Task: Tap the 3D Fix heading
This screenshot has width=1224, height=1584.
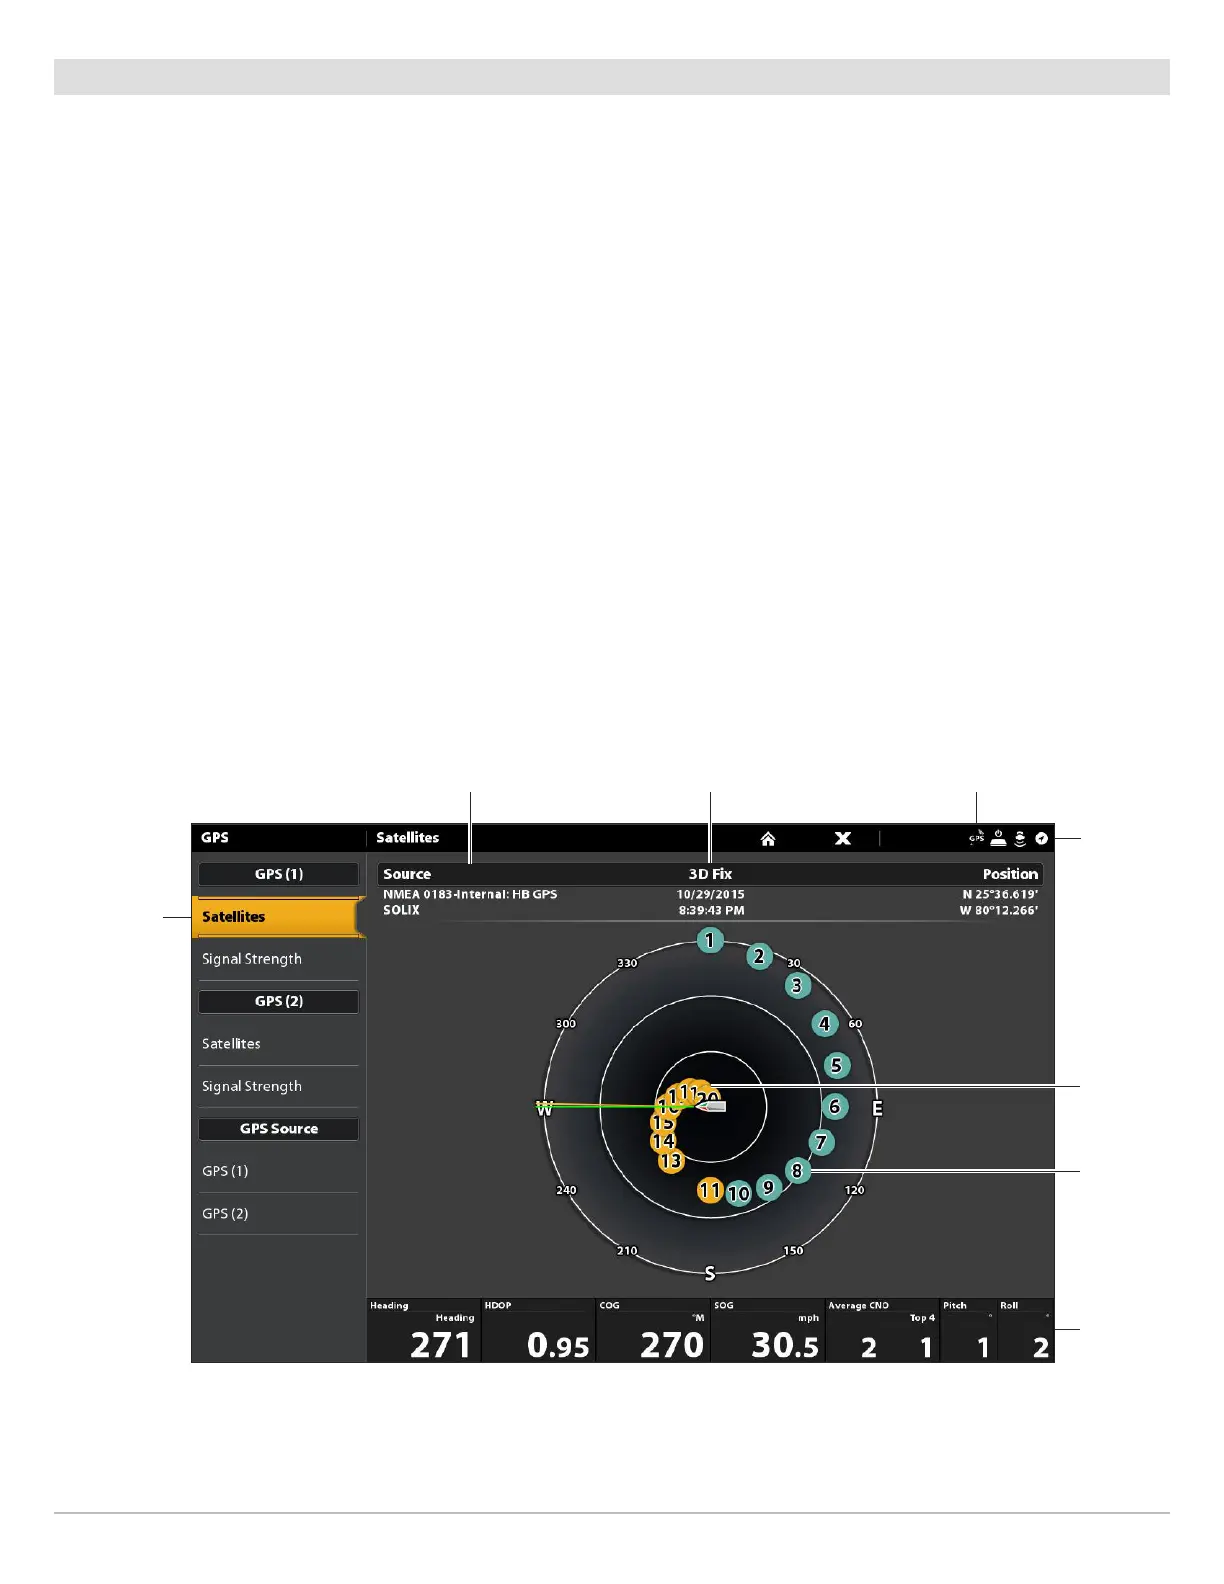Action: point(711,874)
